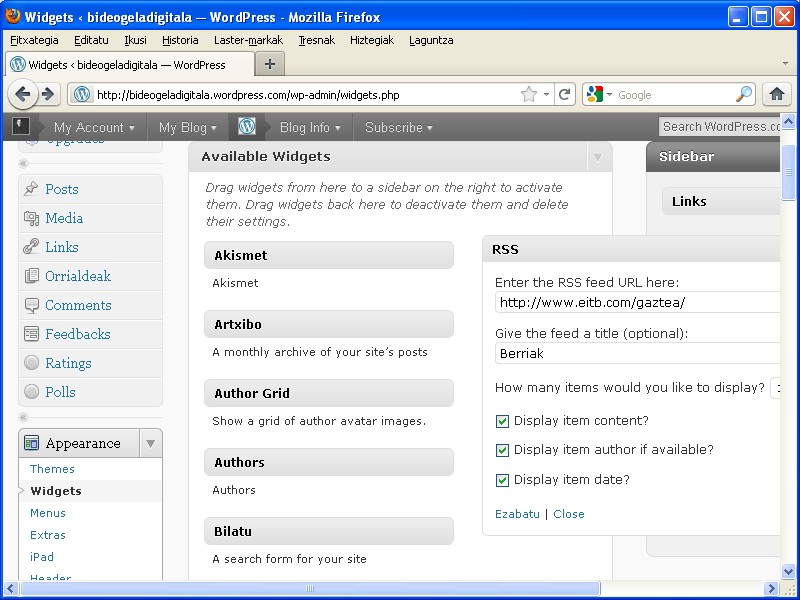Click the Appearance menu icon
Viewport: 800px width, 600px height.
(31, 443)
